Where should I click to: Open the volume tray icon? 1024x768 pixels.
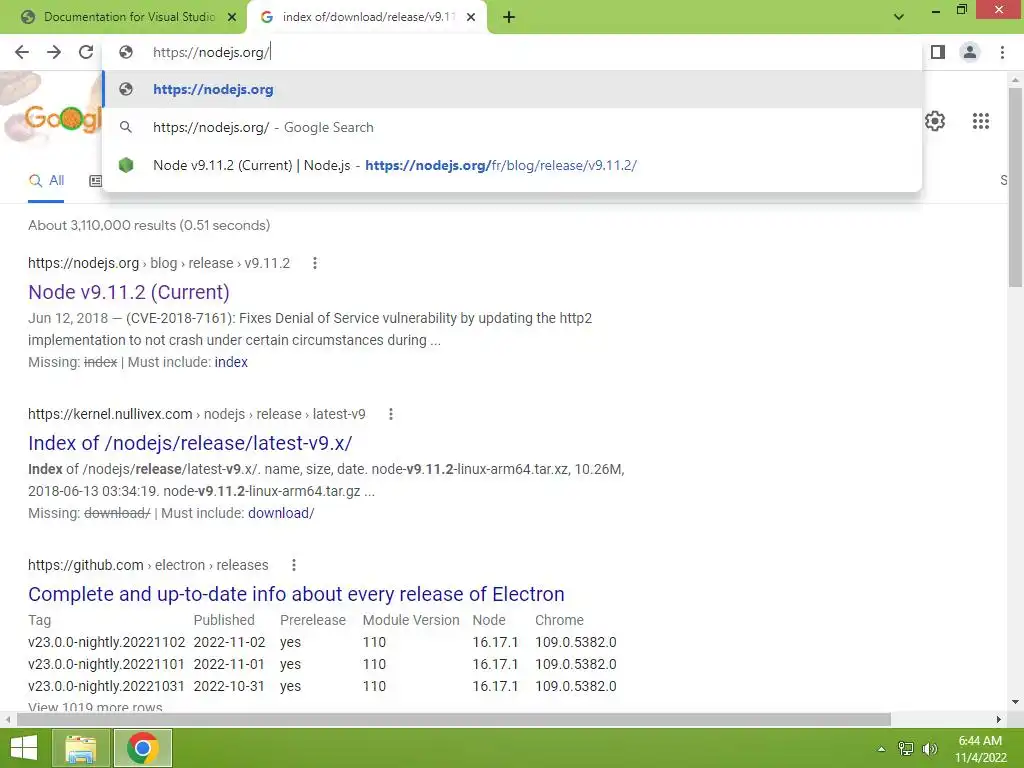point(929,749)
